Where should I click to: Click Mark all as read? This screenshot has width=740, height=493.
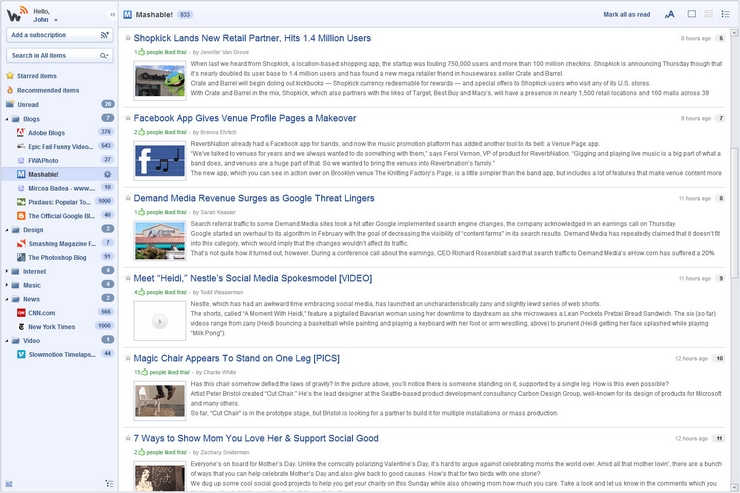click(626, 15)
